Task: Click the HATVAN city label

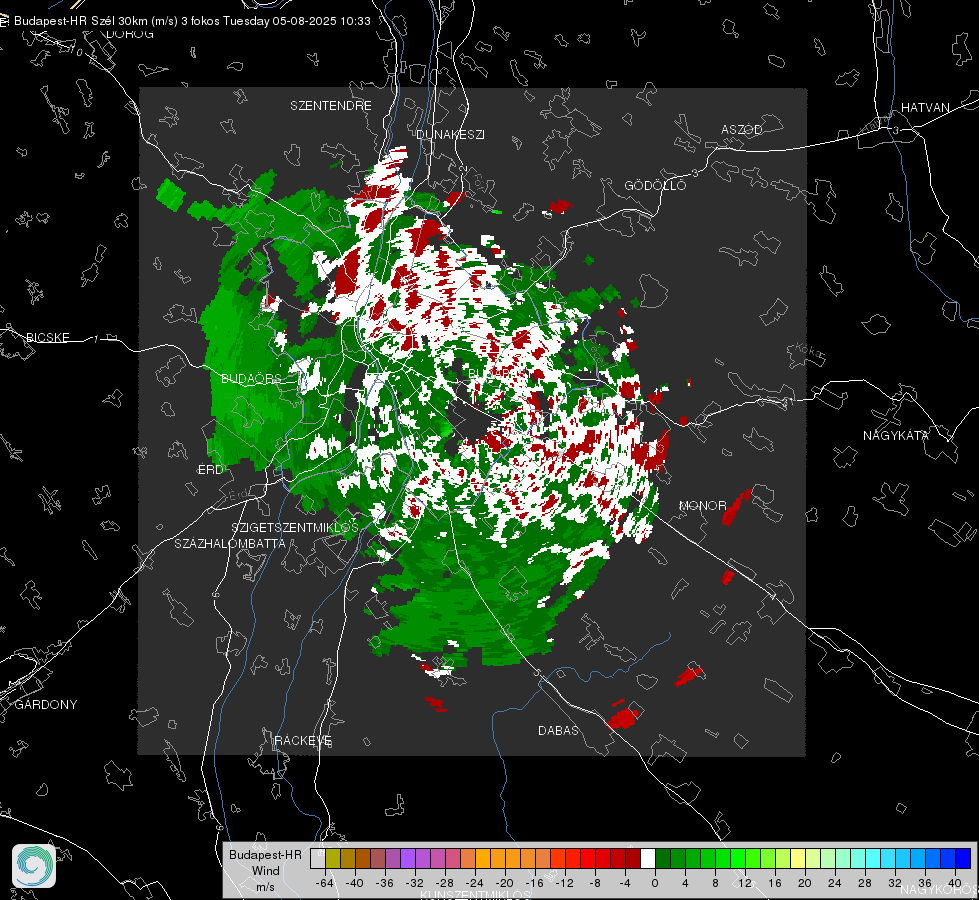Action: [x=925, y=107]
